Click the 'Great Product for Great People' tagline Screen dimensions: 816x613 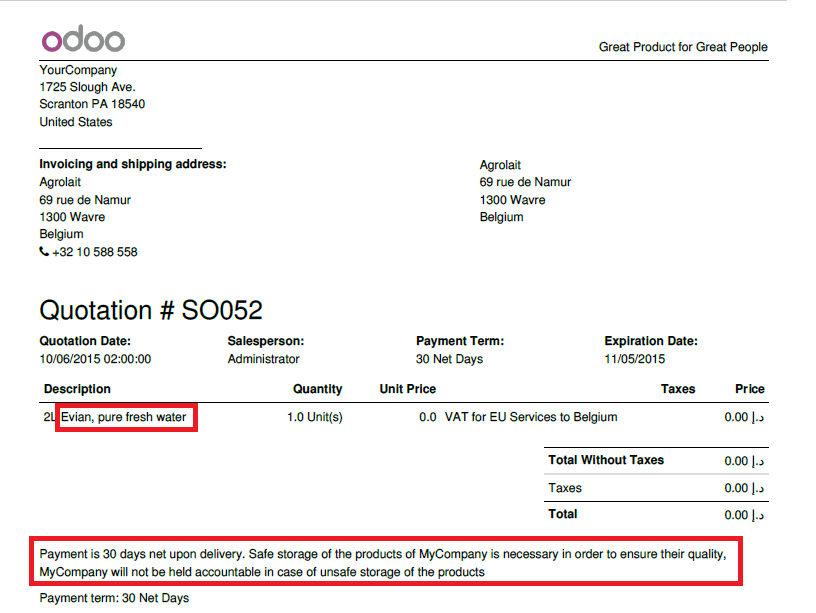pyautogui.click(x=683, y=47)
